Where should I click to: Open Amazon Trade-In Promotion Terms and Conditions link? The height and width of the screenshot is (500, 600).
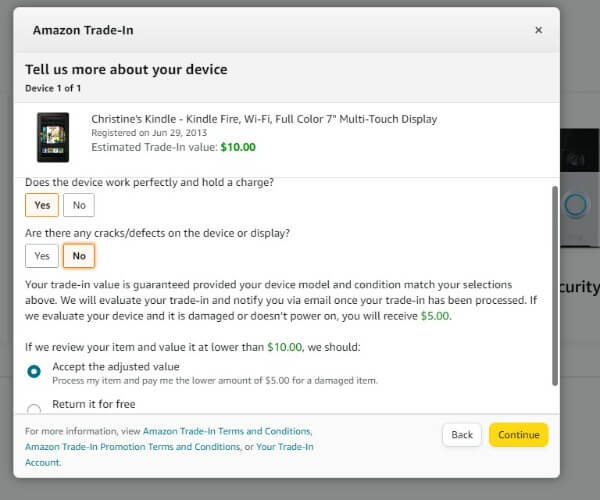133,447
